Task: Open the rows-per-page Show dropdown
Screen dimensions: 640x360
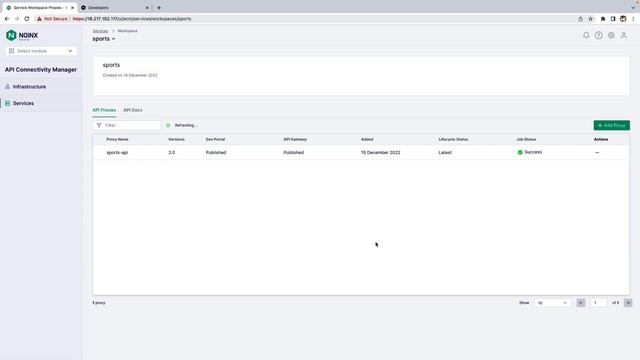Action: (x=552, y=303)
